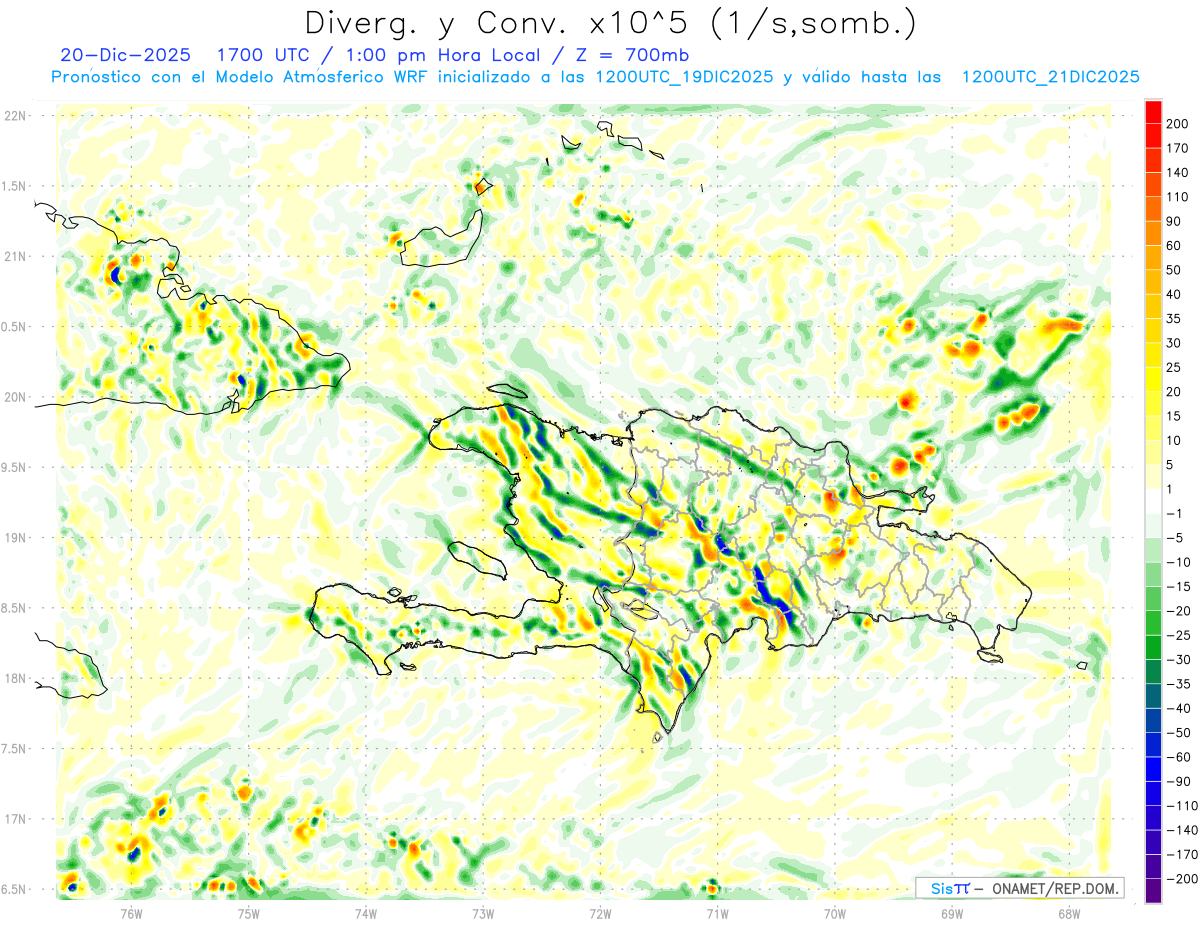Click the '25' color scale label
Viewport: 1200px width, 927px height.
pyautogui.click(x=1174, y=367)
